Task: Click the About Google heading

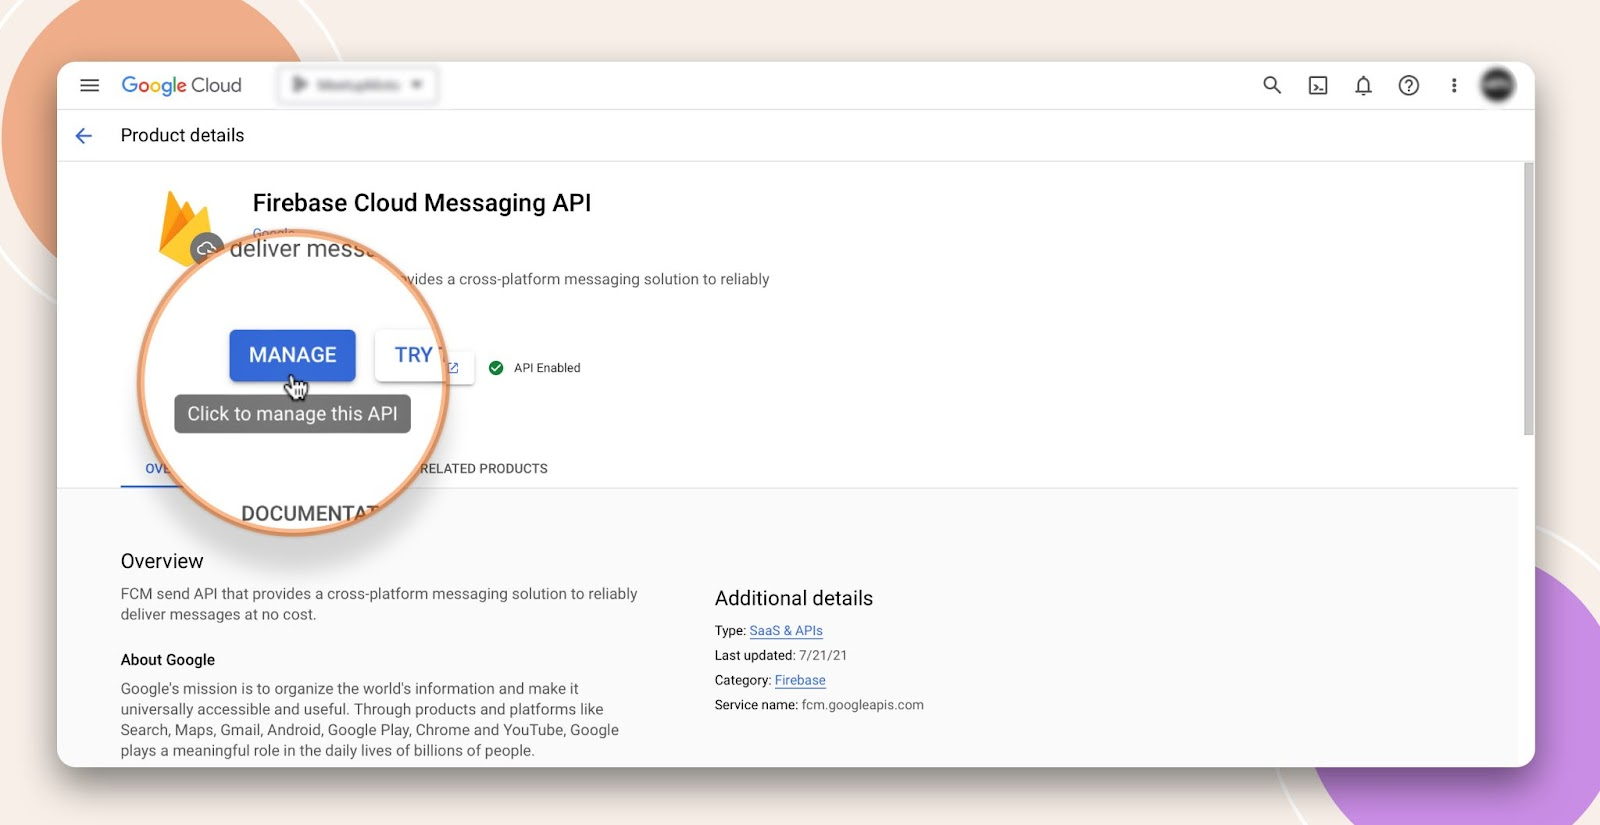Action: (168, 660)
